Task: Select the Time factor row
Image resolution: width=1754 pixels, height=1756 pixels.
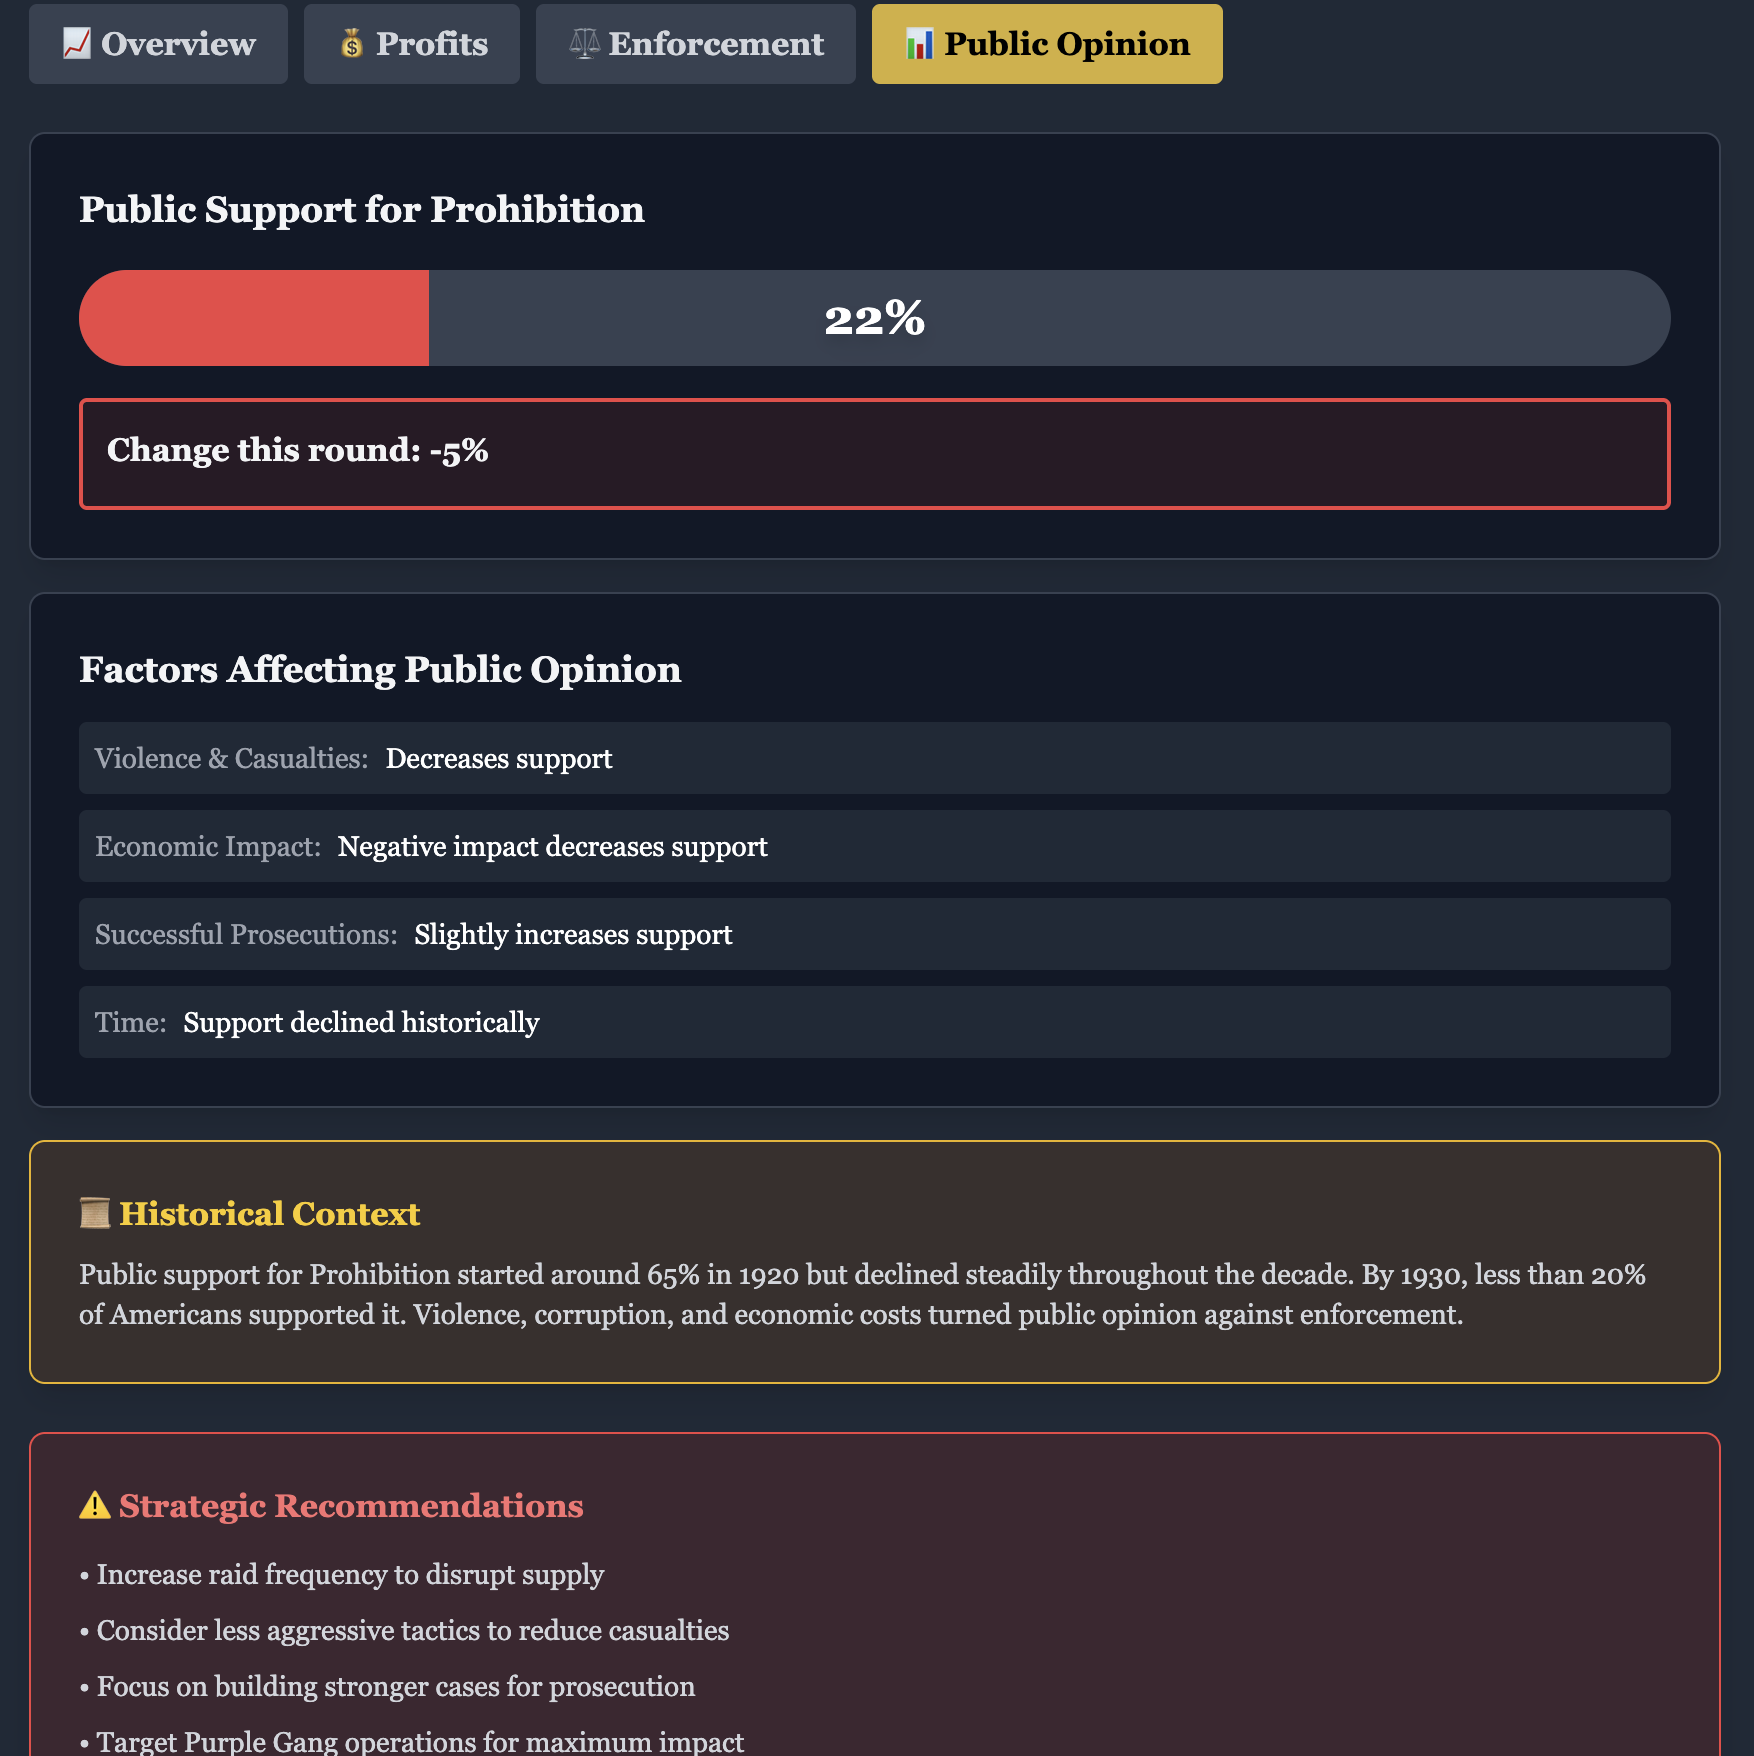Action: tap(874, 1023)
